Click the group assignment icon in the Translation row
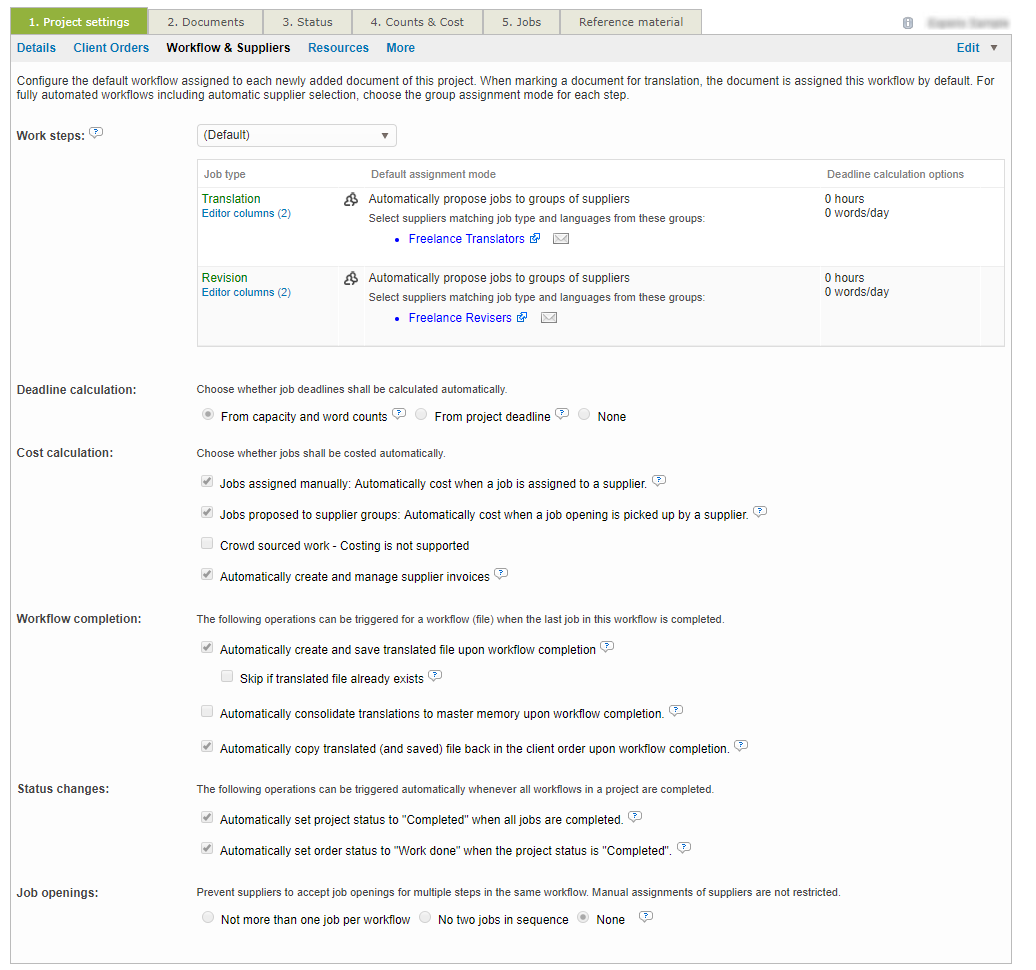The width and height of the screenshot is (1036, 970). [x=351, y=200]
